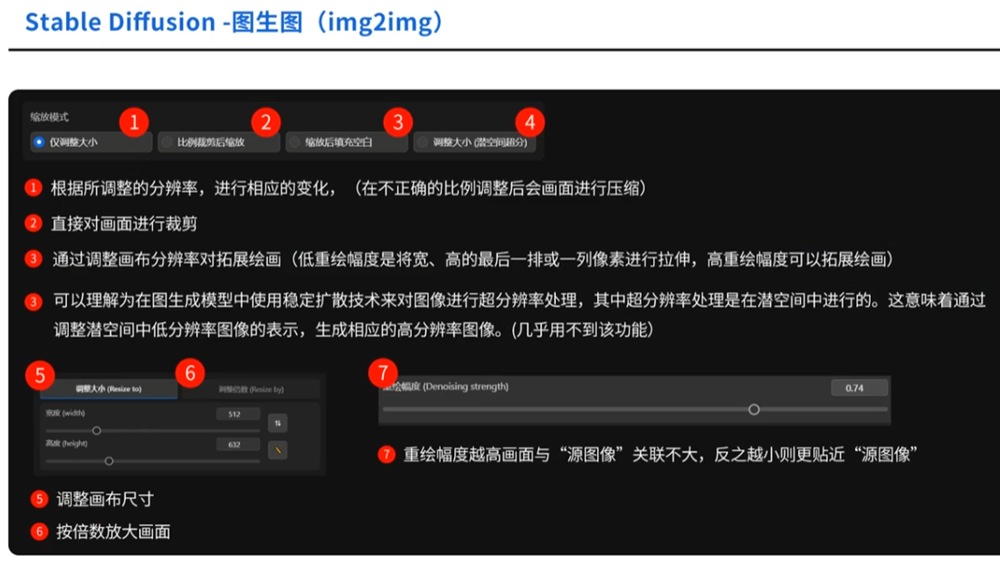This screenshot has width=1000, height=561.
Task: Click the text '直接对画面进行裁剪'
Action: [x=124, y=224]
